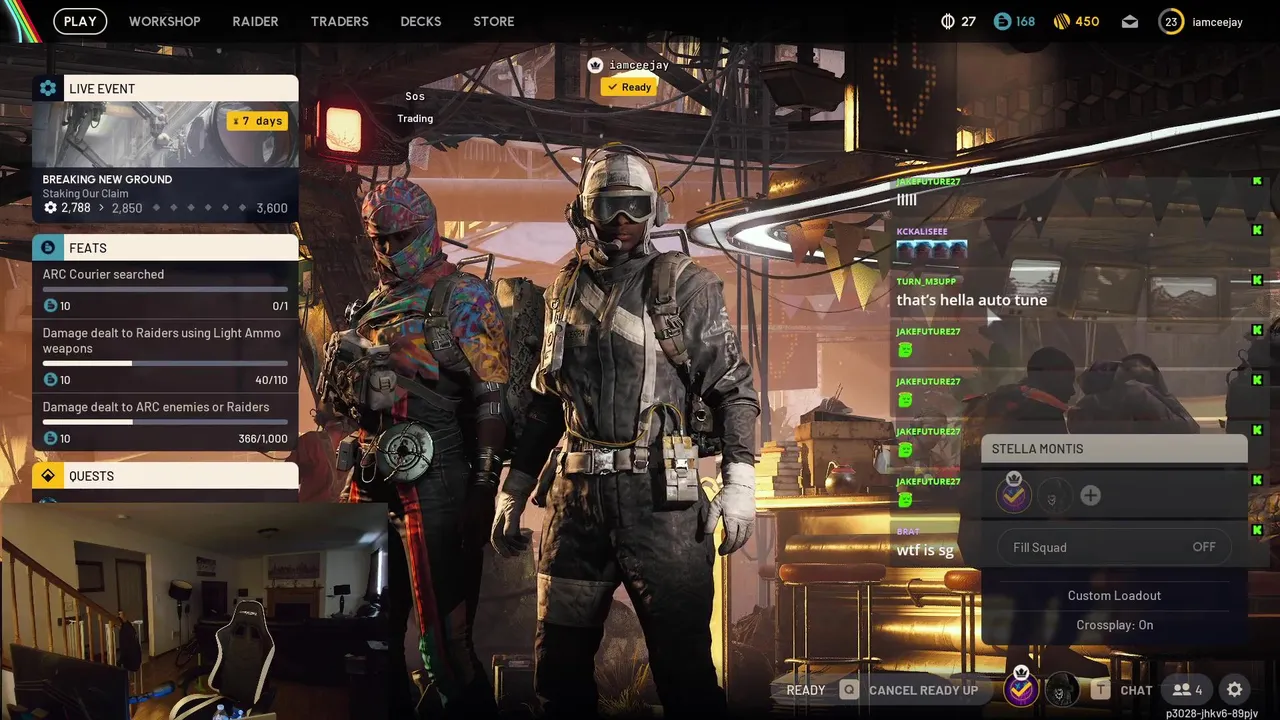Screen dimensions: 1280x720
Task: Select the PLAY tab
Action: pyautogui.click(x=80, y=21)
